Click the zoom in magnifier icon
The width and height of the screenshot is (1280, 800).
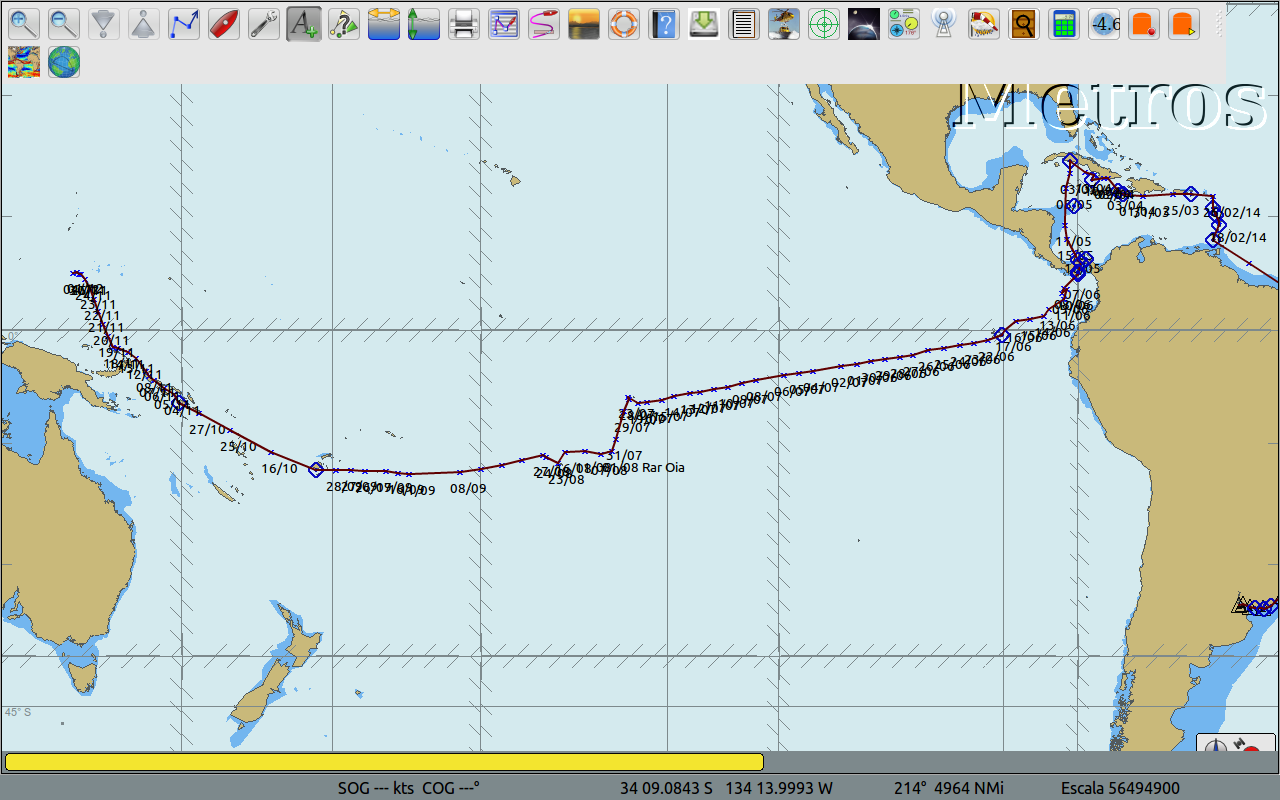click(x=24, y=23)
